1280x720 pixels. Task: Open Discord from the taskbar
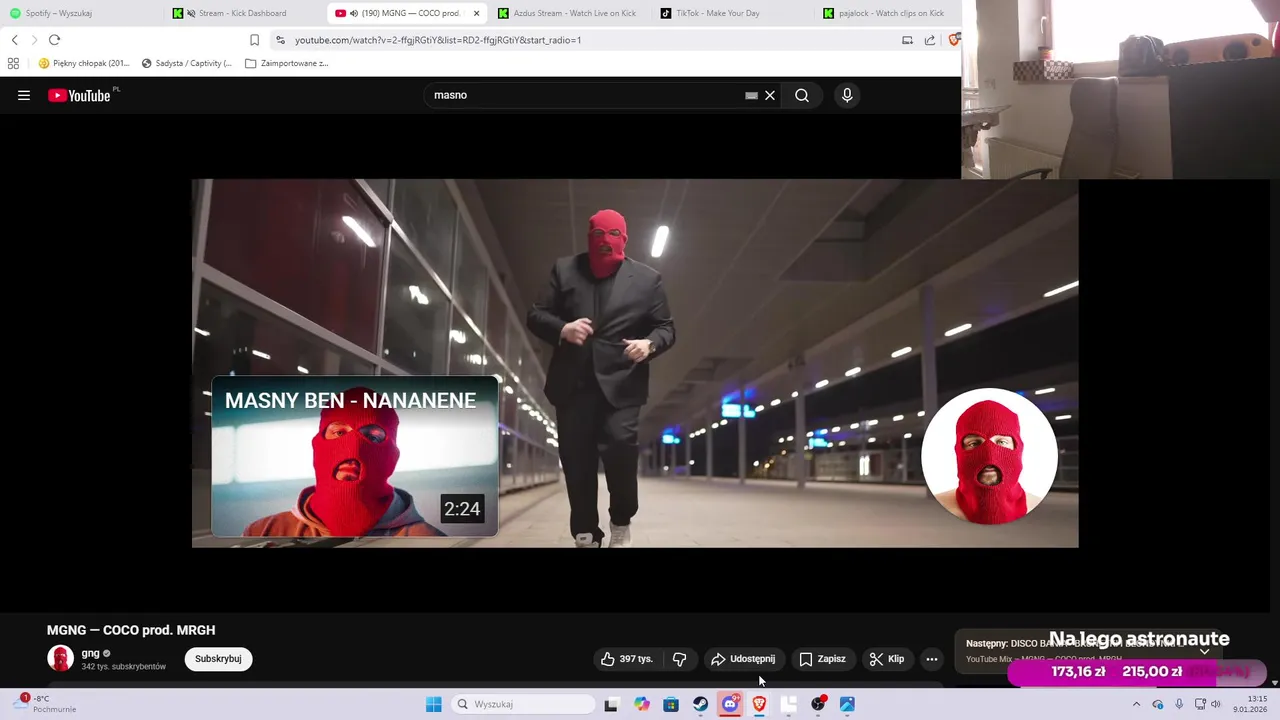click(x=729, y=704)
